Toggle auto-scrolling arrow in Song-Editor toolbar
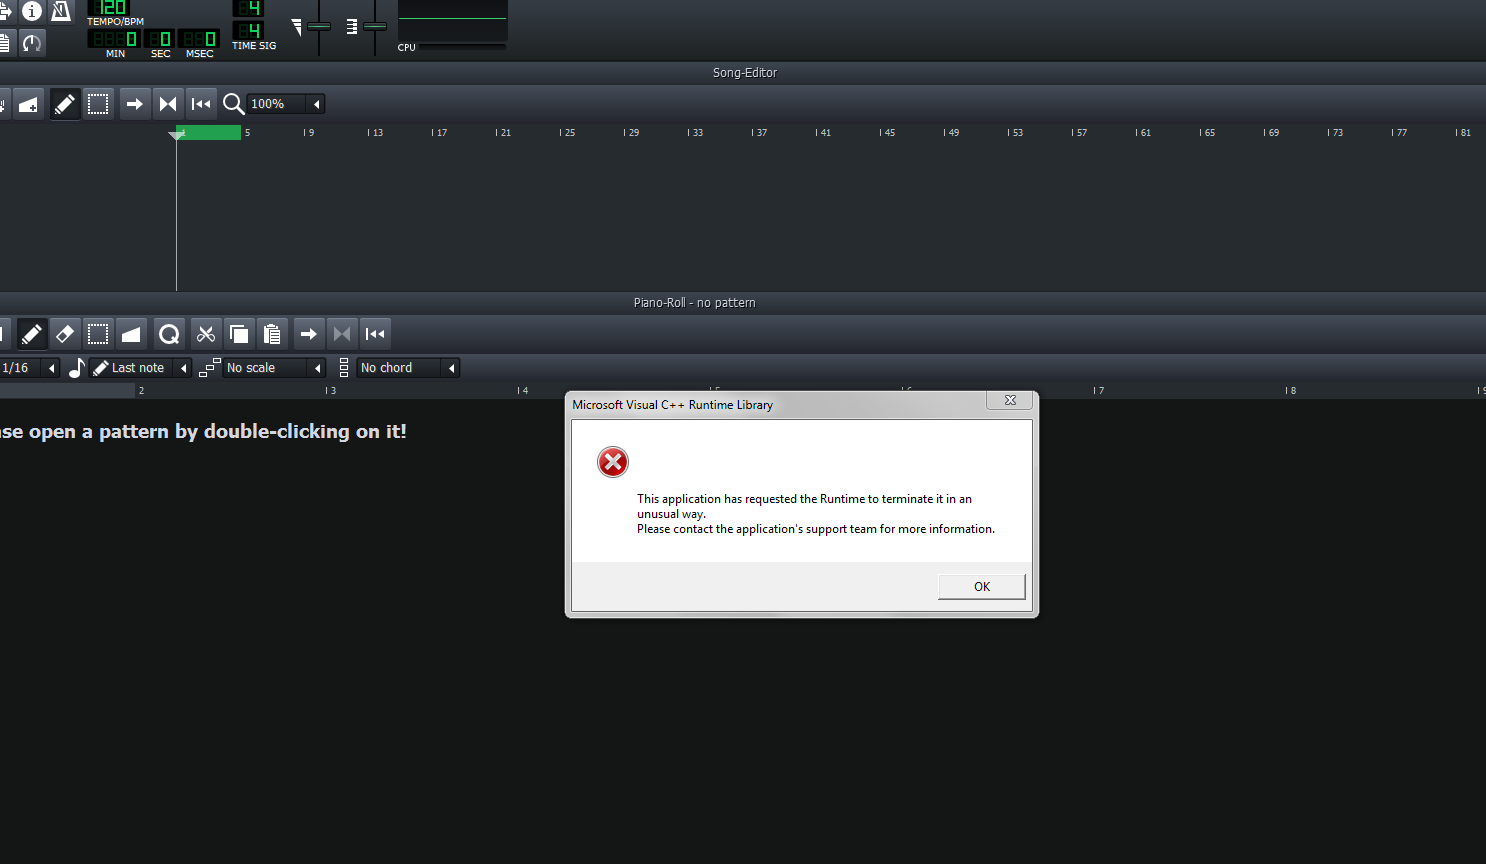This screenshot has width=1486, height=864. pos(135,104)
